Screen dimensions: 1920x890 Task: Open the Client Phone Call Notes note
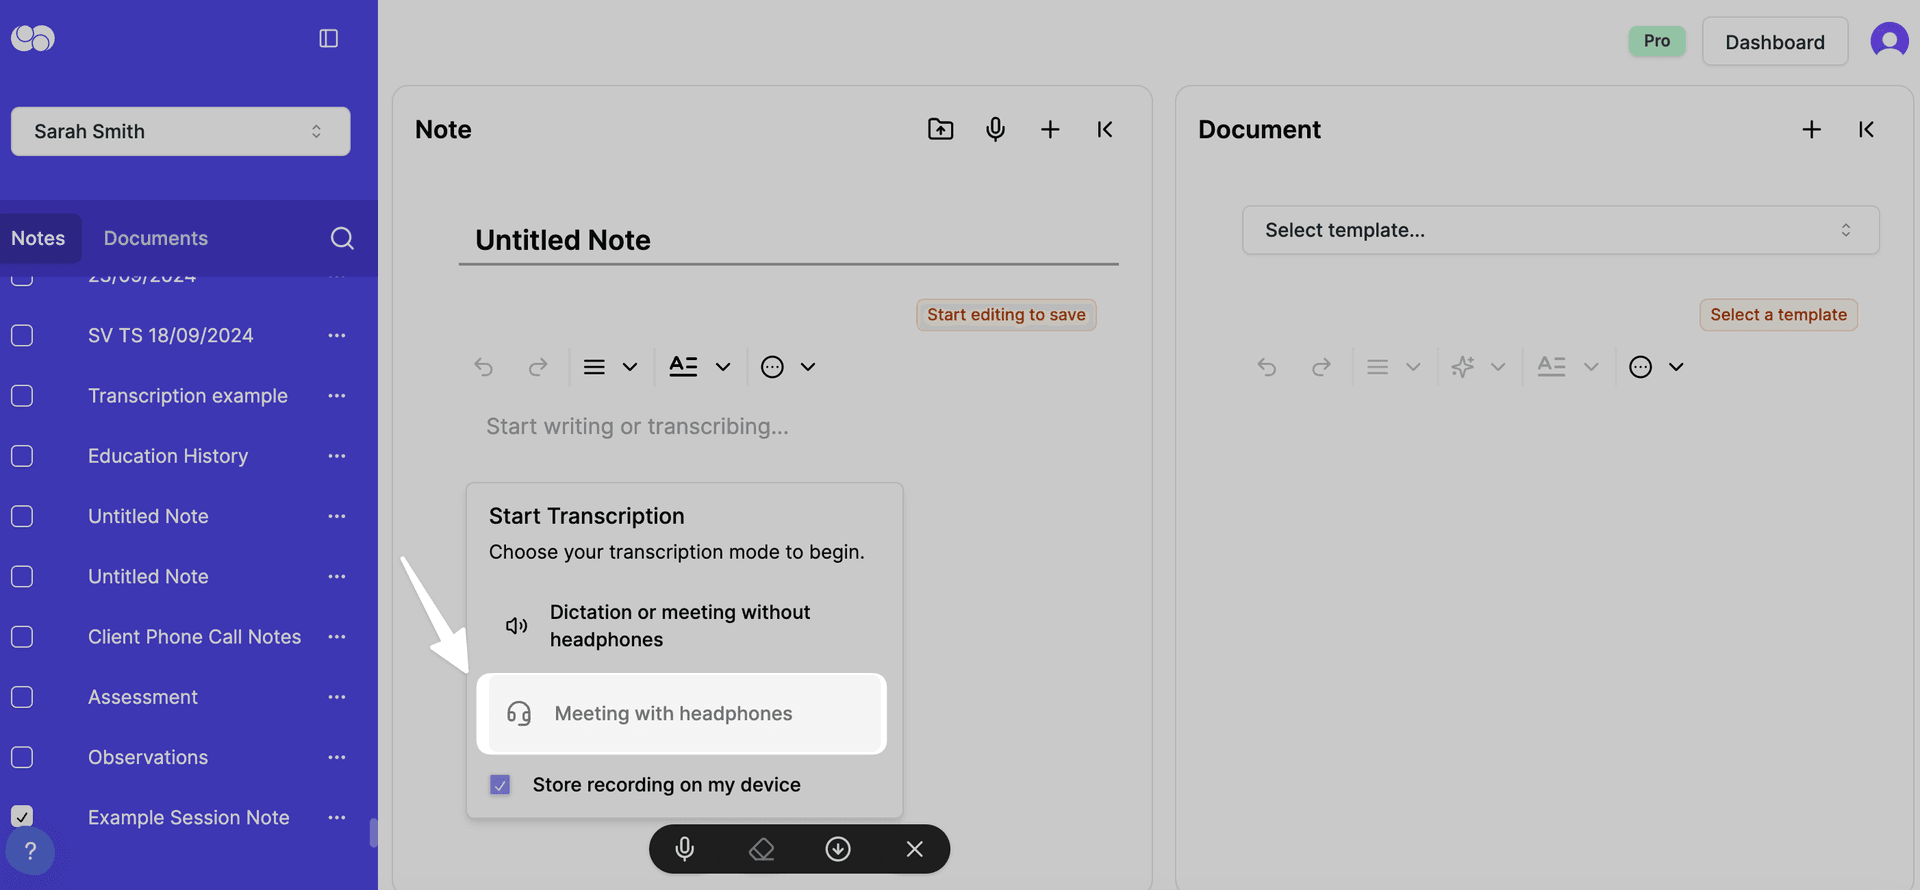pyautogui.click(x=194, y=637)
